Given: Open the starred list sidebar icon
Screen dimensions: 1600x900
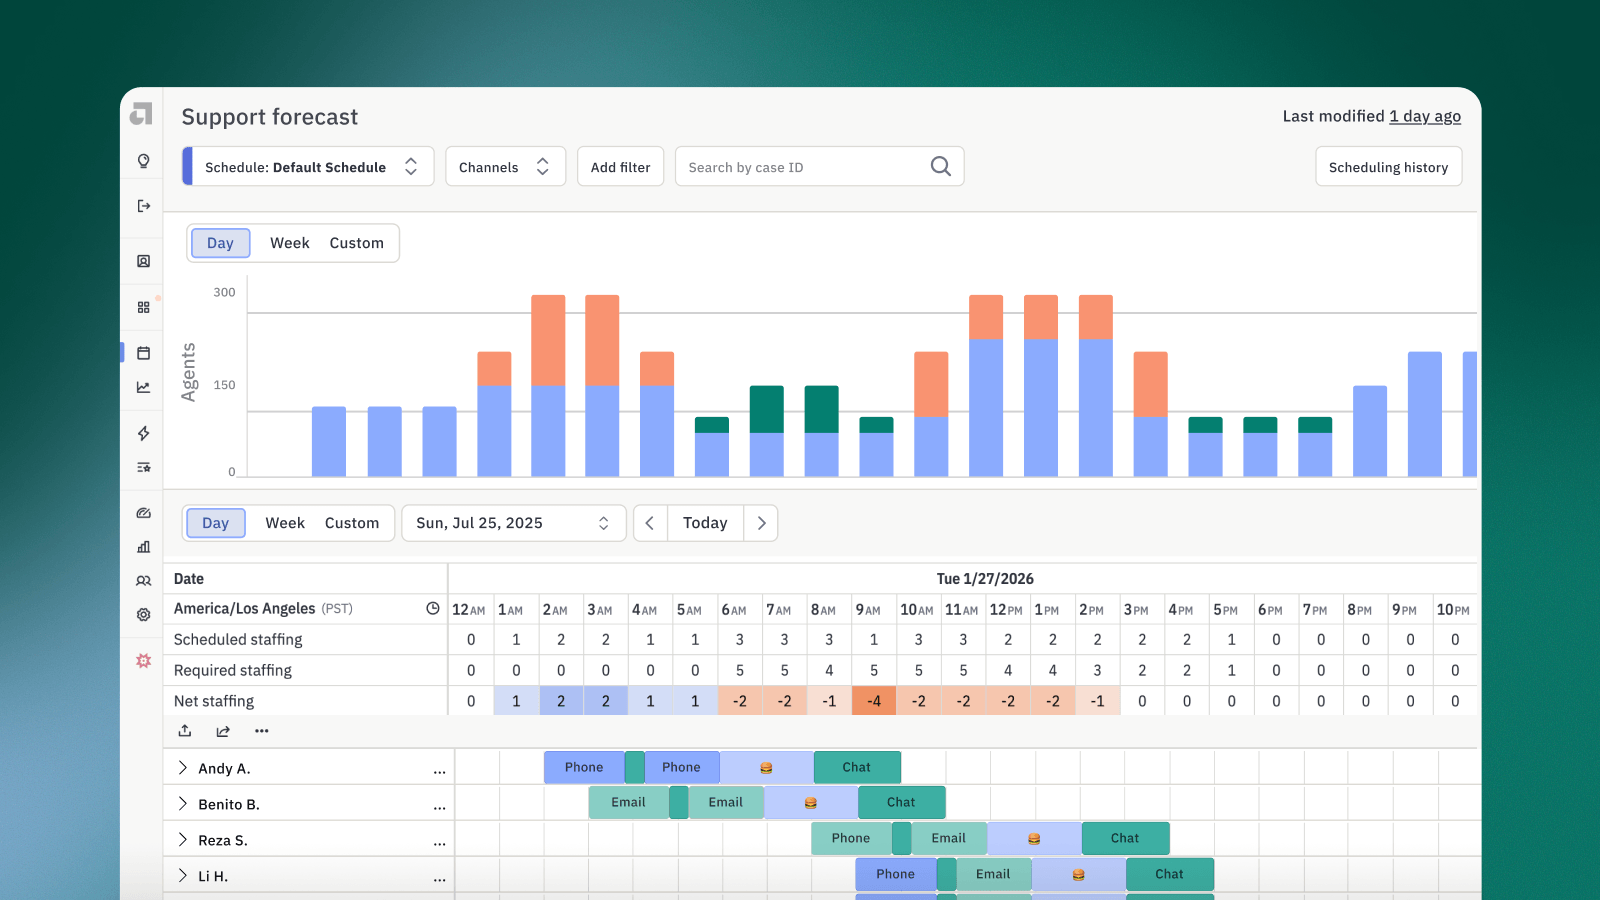Looking at the screenshot, I should tap(144, 467).
